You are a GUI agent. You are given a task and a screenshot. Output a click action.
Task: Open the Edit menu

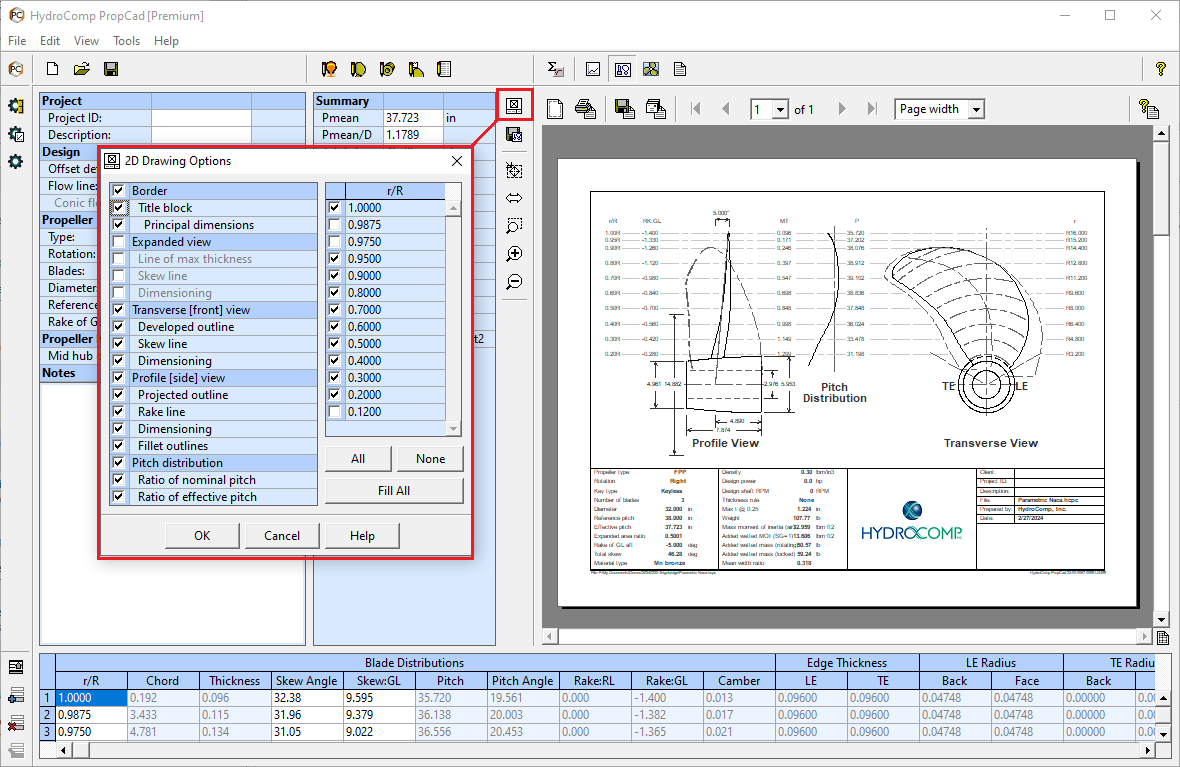50,41
